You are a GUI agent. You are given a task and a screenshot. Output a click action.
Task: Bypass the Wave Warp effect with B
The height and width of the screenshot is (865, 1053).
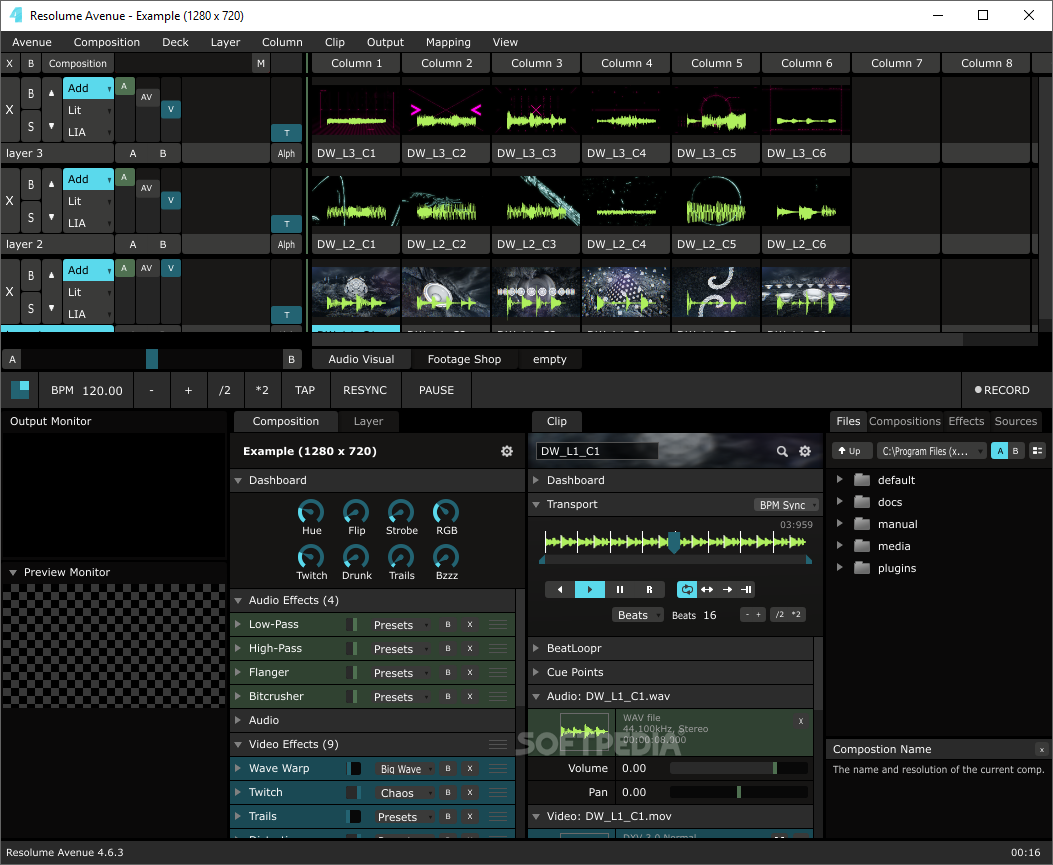(448, 768)
